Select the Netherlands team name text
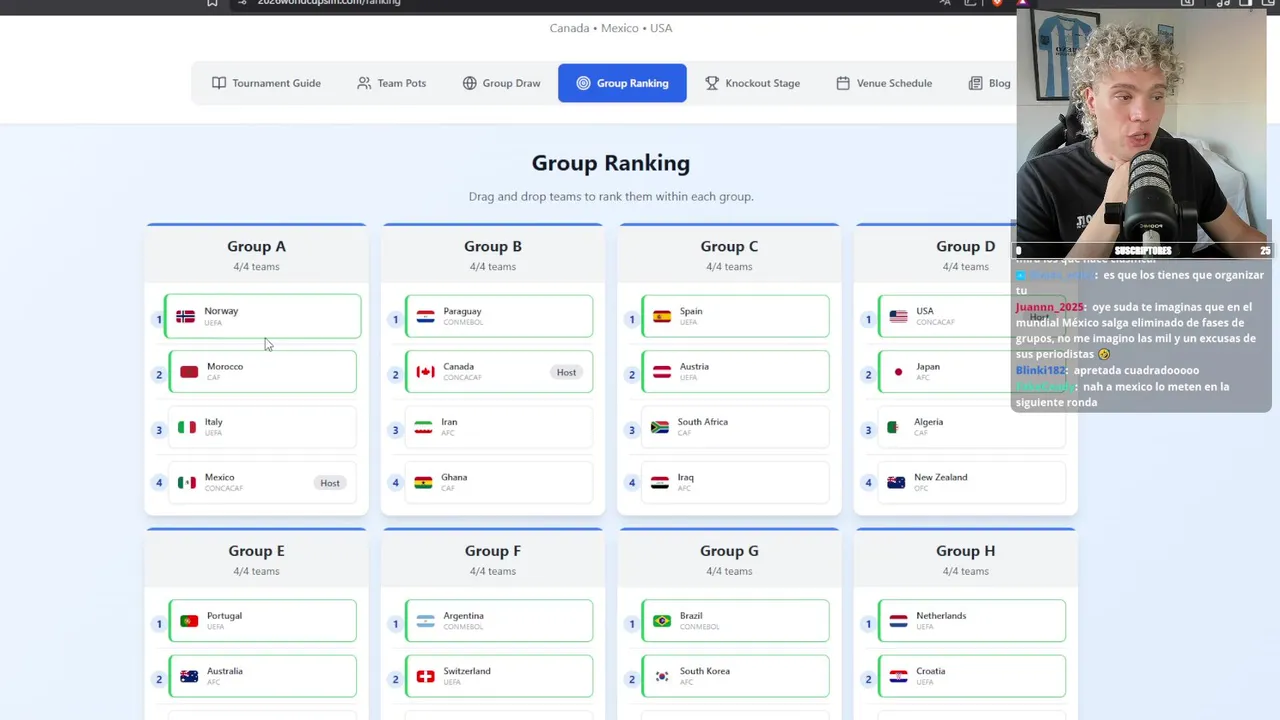 (941, 616)
